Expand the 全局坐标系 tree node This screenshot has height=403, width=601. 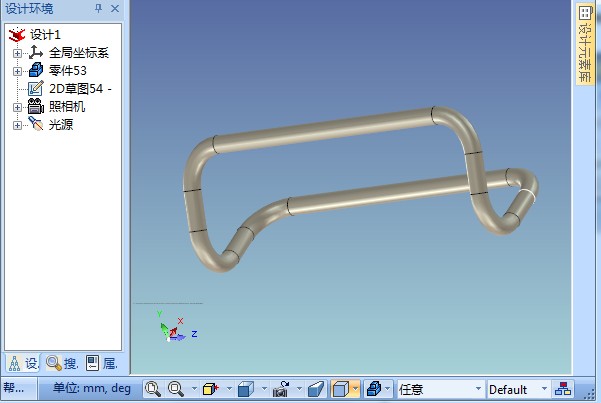coord(17,52)
